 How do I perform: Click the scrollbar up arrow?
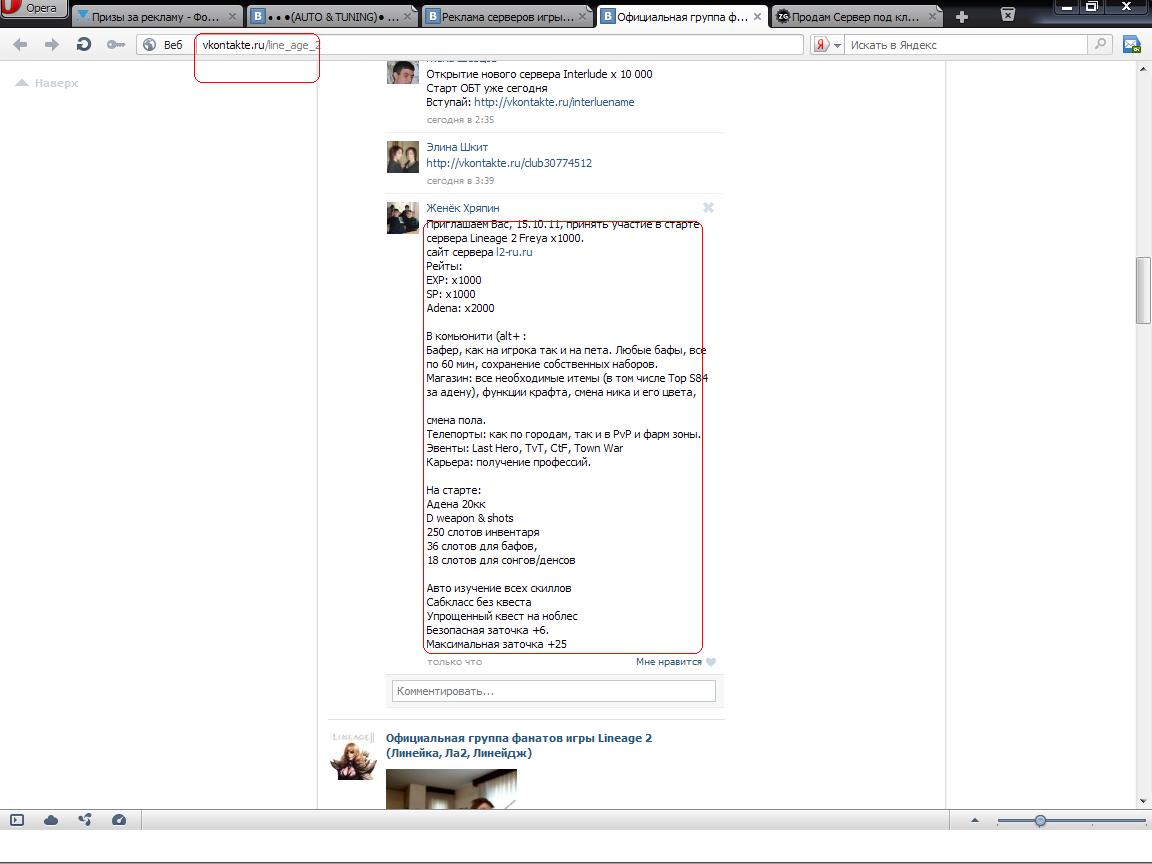(x=1142, y=69)
